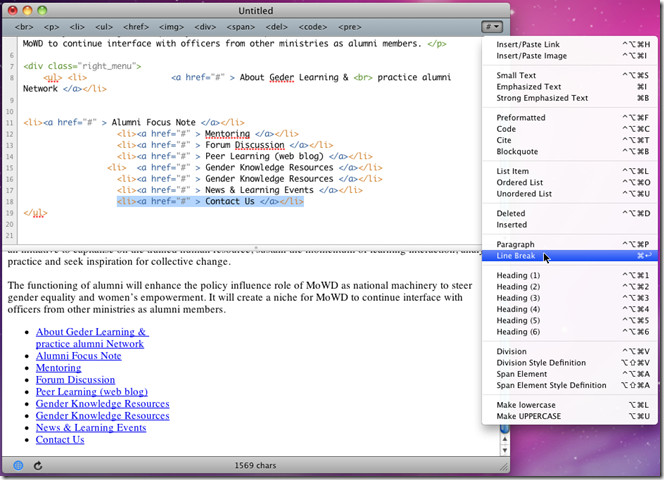The width and height of the screenshot is (664, 480).
Task: Choose Insert/Paste Link menu item
Action: tap(529, 45)
